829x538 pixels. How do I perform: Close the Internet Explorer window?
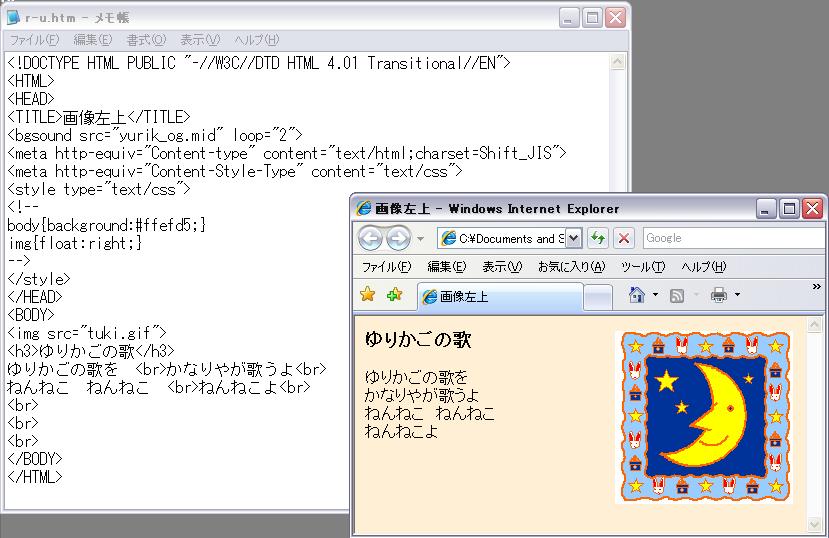pyautogui.click(x=813, y=209)
